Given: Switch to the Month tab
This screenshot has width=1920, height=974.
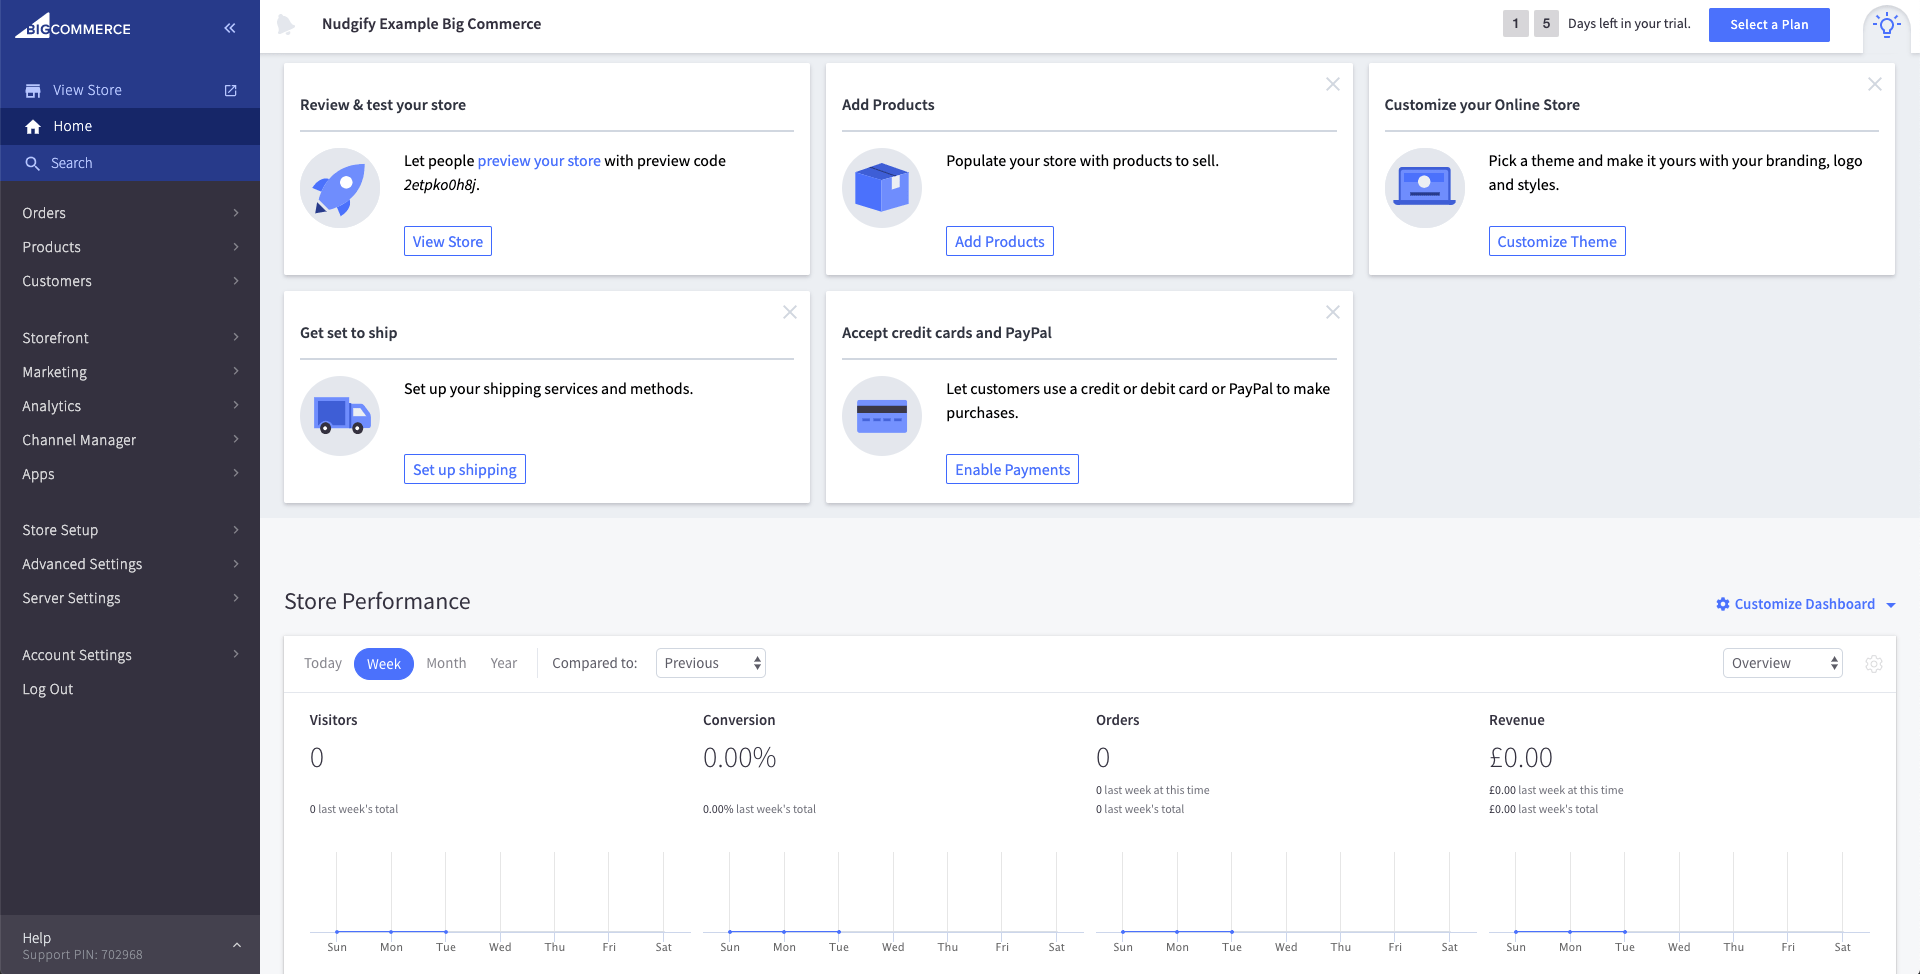Looking at the screenshot, I should click(x=445, y=662).
